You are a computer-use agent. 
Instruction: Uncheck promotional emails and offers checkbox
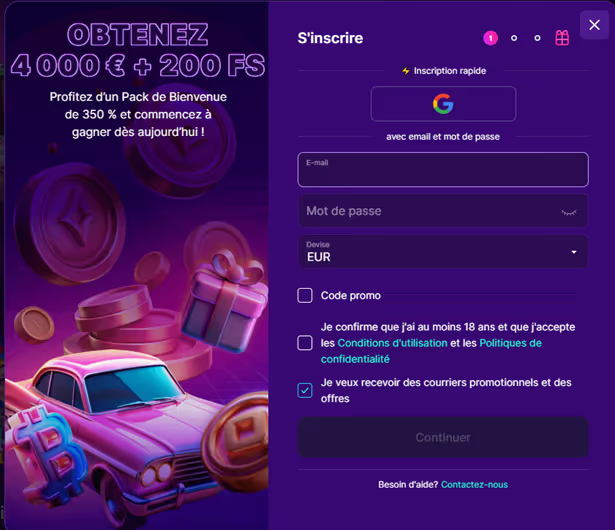click(x=305, y=390)
